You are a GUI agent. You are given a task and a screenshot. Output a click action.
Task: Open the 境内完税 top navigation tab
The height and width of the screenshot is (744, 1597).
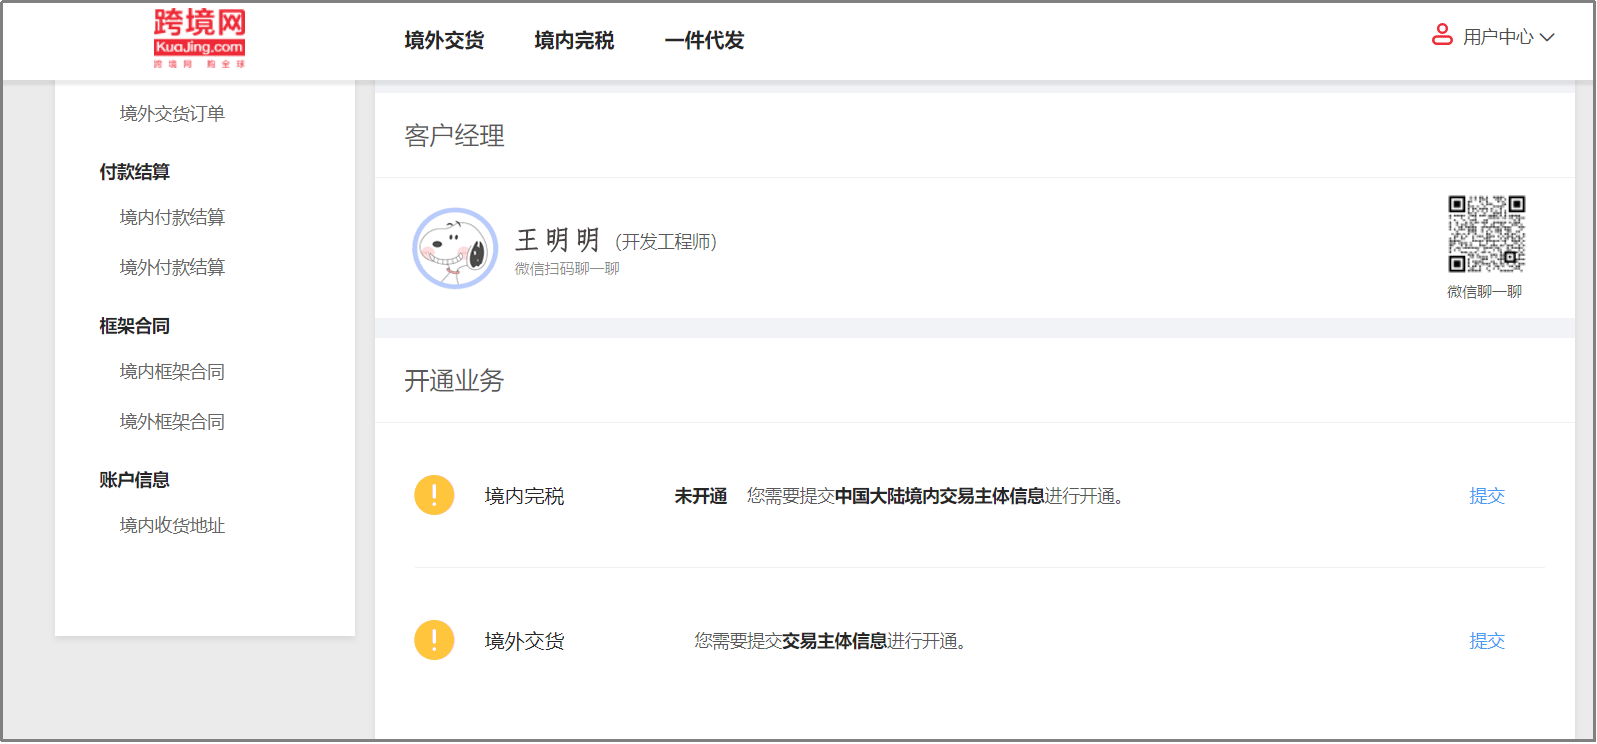coord(574,41)
